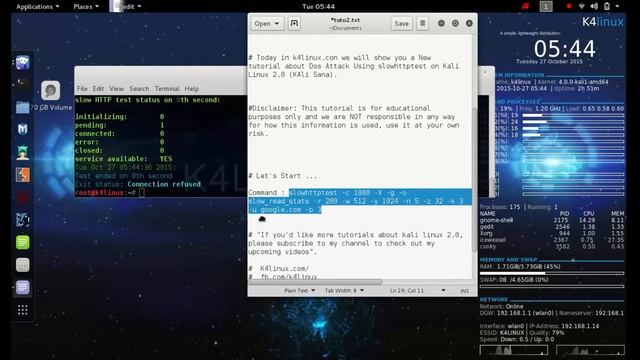Open Help menu in terminal window
Viewport: 640px width, 360px height.
(x=191, y=89)
